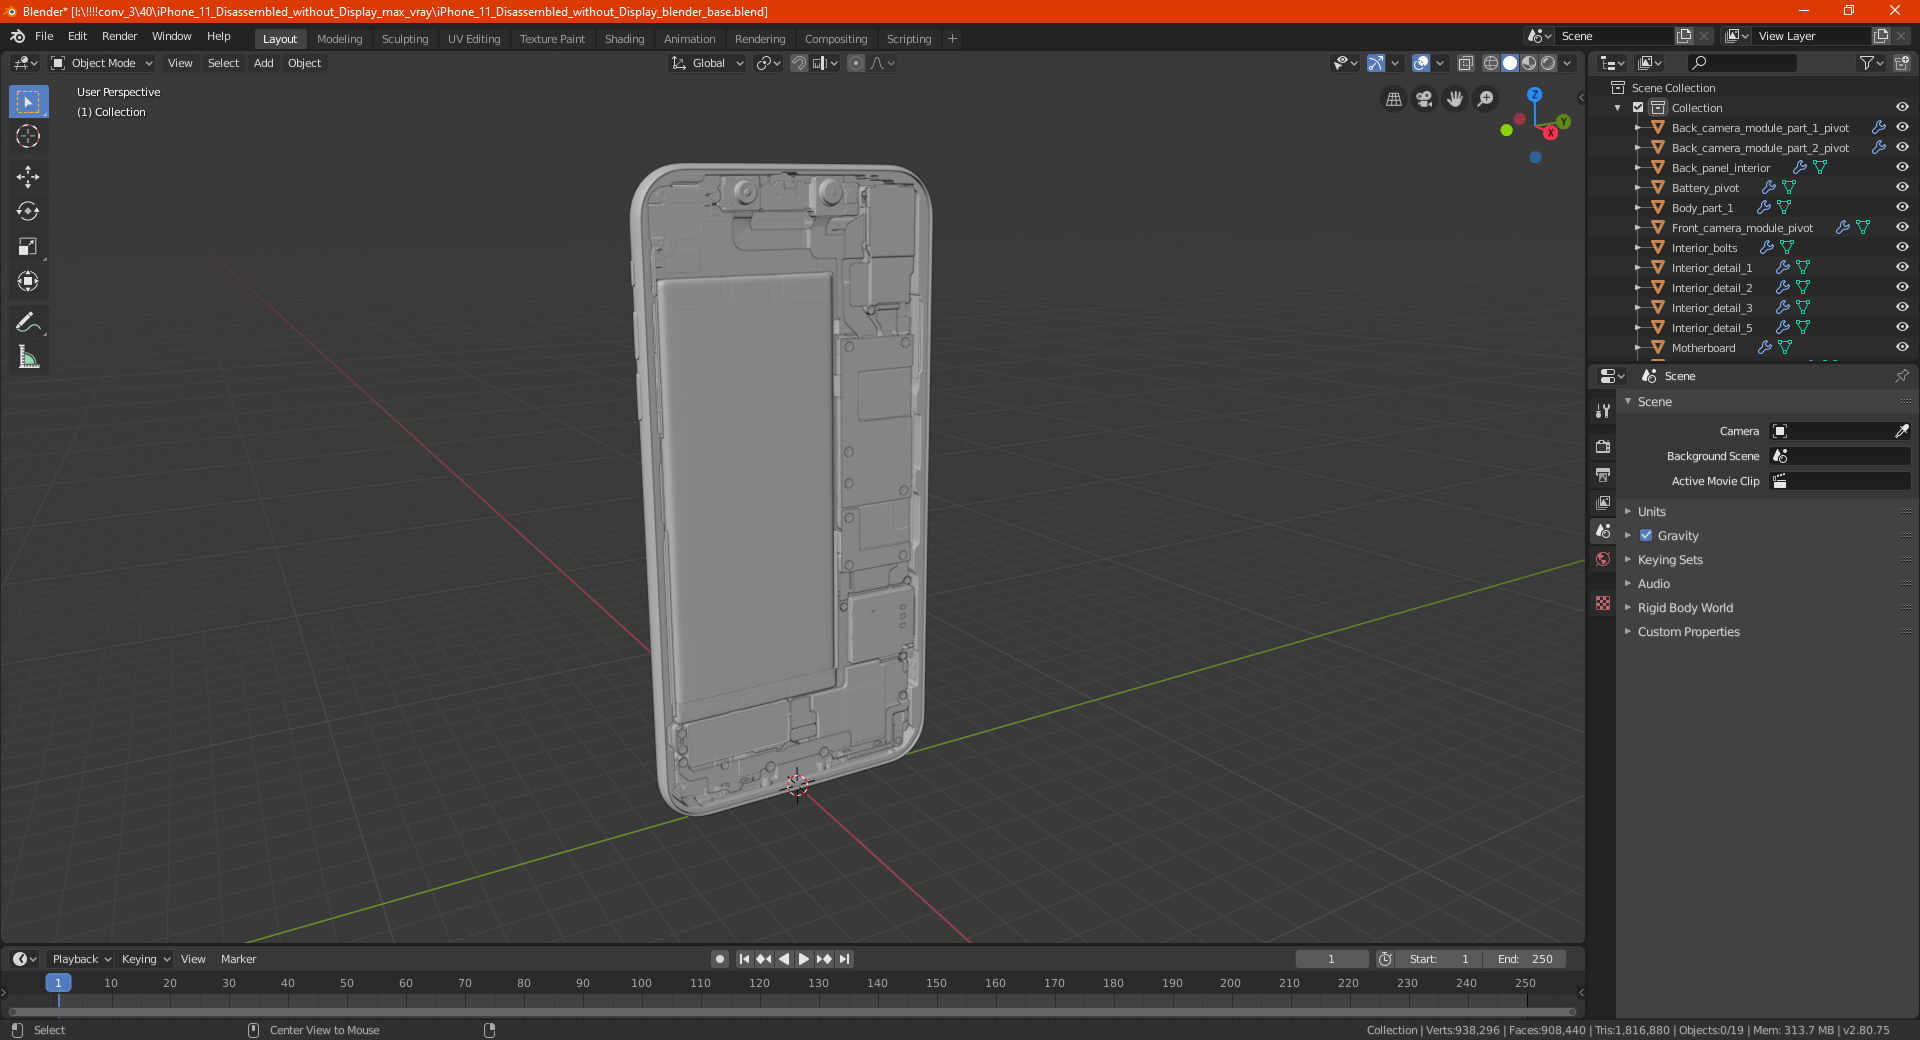Open the View Layer properties tab
The width and height of the screenshot is (1920, 1040).
click(1603, 502)
